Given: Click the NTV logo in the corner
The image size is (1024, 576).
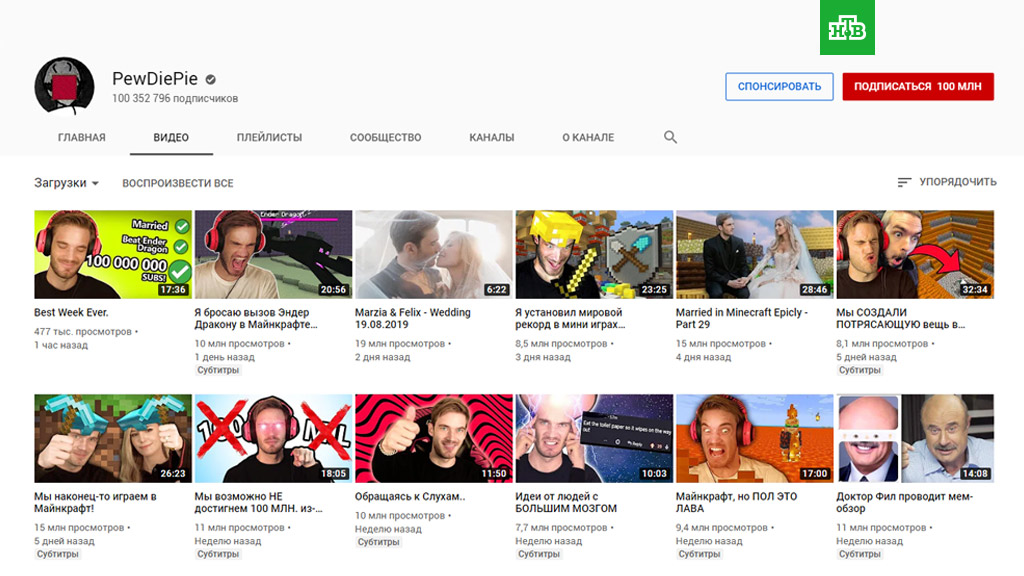Looking at the screenshot, I should [x=848, y=27].
